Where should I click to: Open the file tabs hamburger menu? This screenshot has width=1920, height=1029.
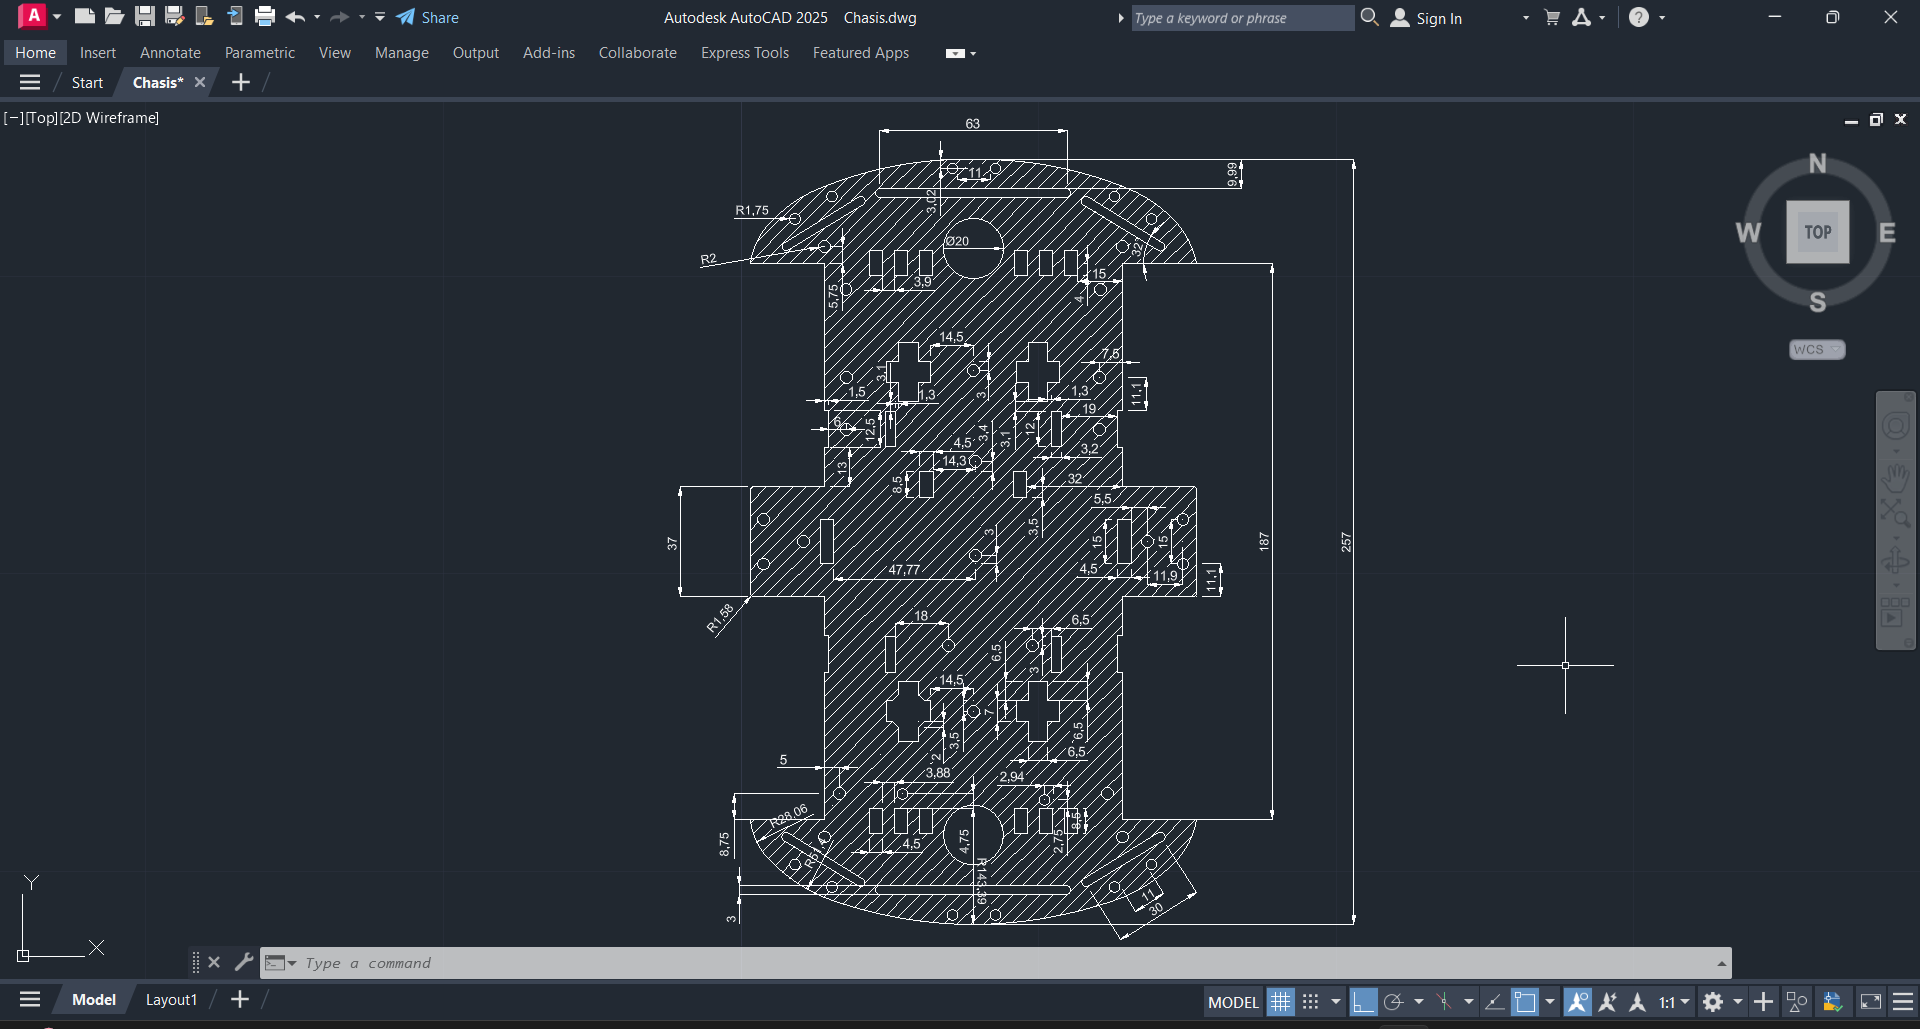(30, 82)
